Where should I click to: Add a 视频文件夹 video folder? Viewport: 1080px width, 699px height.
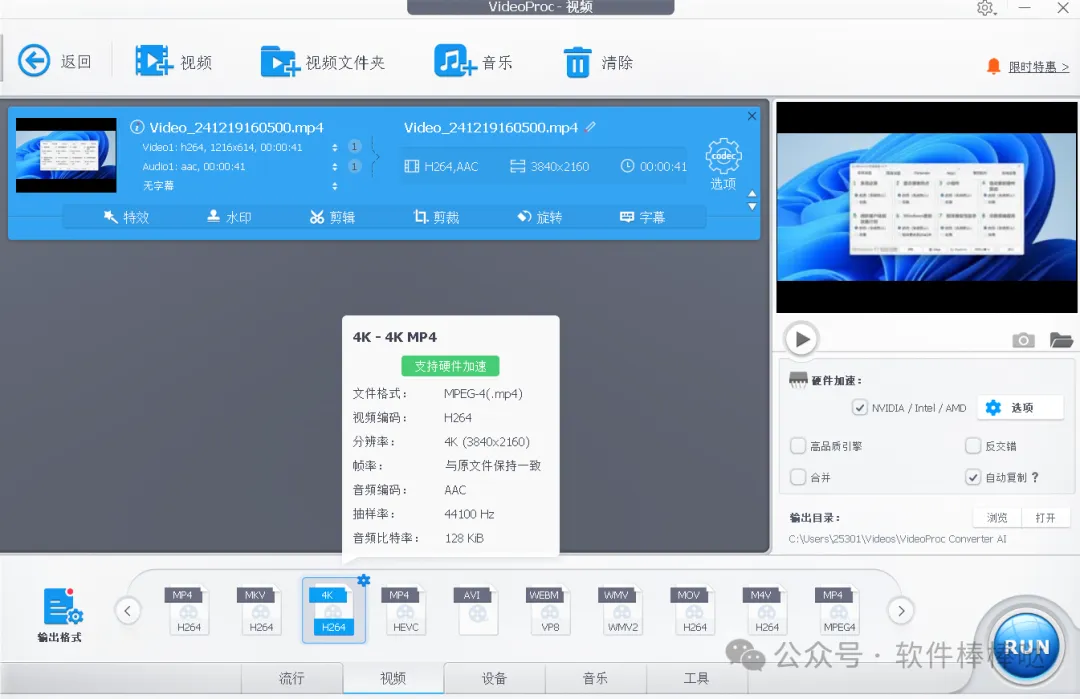click(280, 61)
